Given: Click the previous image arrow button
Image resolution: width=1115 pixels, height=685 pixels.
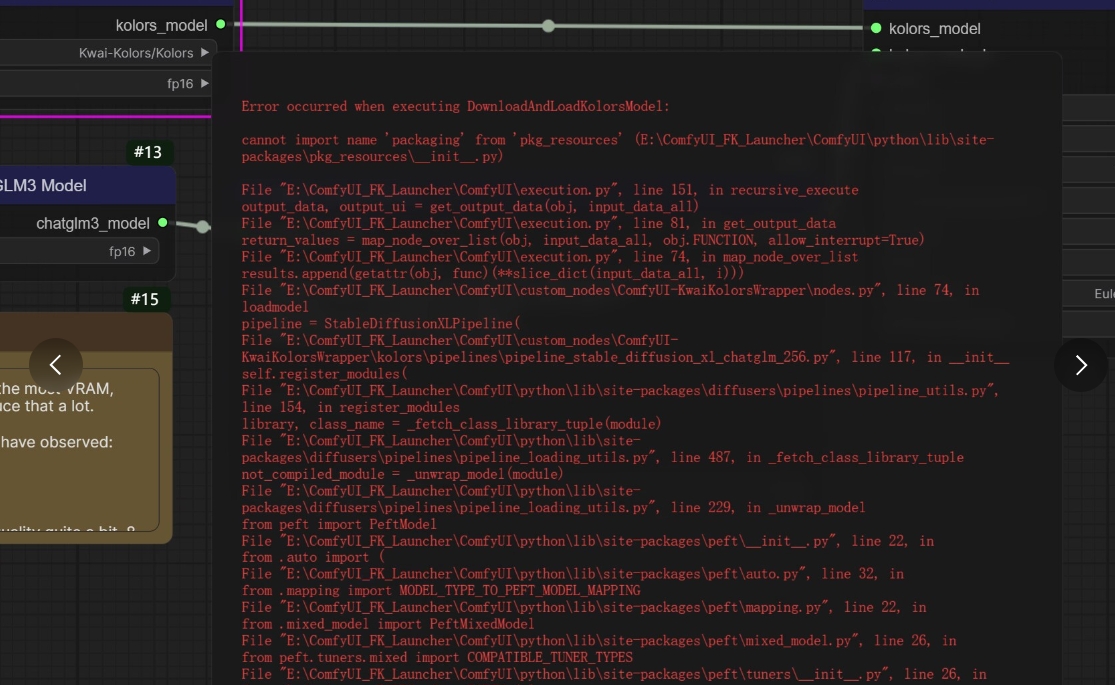Looking at the screenshot, I should click(56, 365).
